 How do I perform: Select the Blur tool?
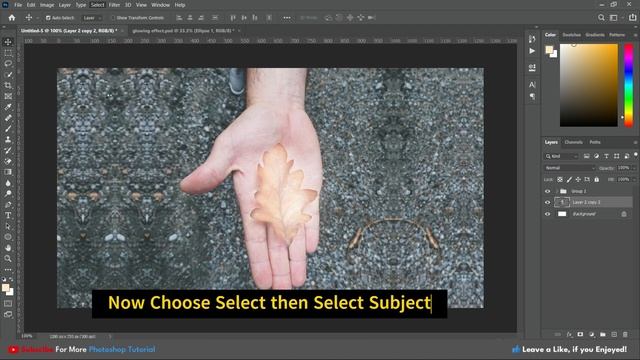8,183
